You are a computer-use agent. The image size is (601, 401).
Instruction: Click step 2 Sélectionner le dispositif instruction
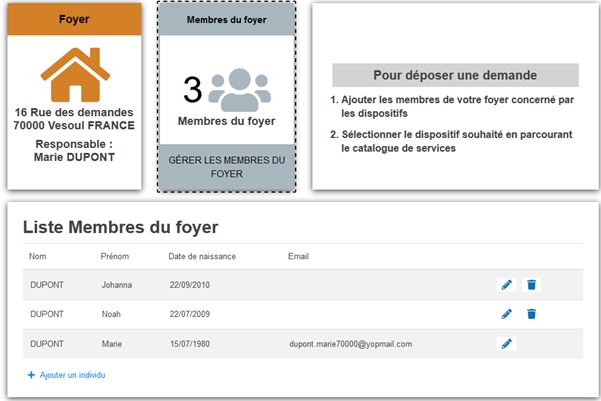[x=451, y=141]
